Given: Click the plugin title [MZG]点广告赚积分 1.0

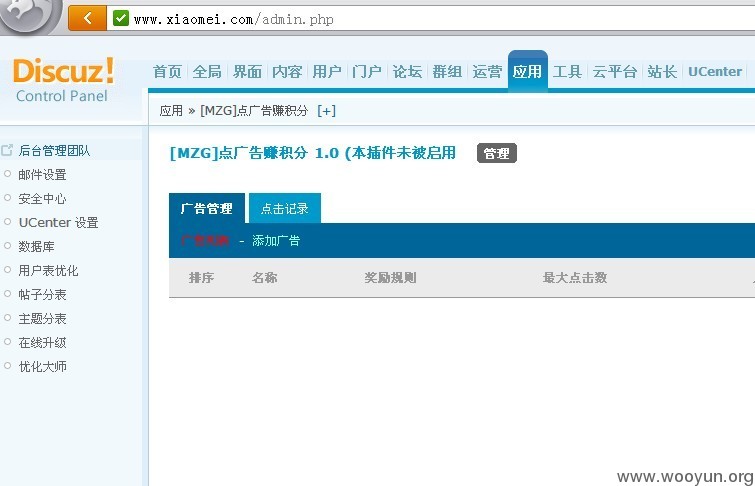Looking at the screenshot, I should 255,153.
